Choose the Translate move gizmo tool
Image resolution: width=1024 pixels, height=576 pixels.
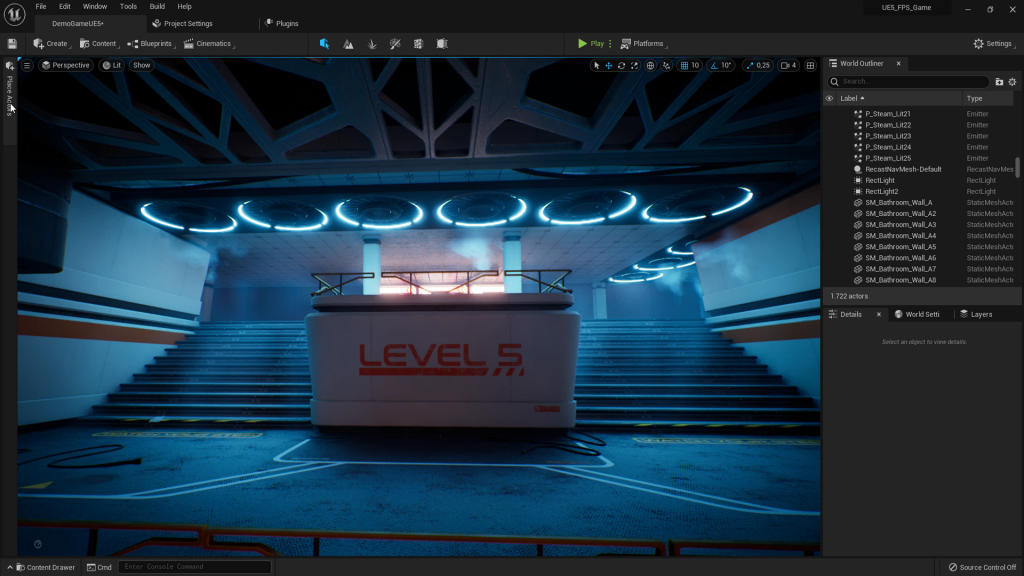pos(609,65)
